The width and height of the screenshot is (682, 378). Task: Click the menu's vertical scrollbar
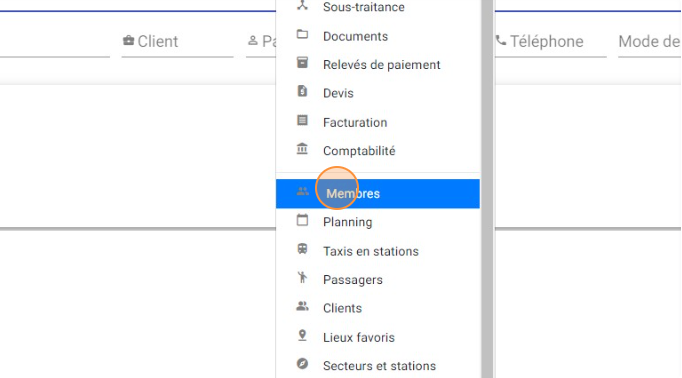[487, 189]
